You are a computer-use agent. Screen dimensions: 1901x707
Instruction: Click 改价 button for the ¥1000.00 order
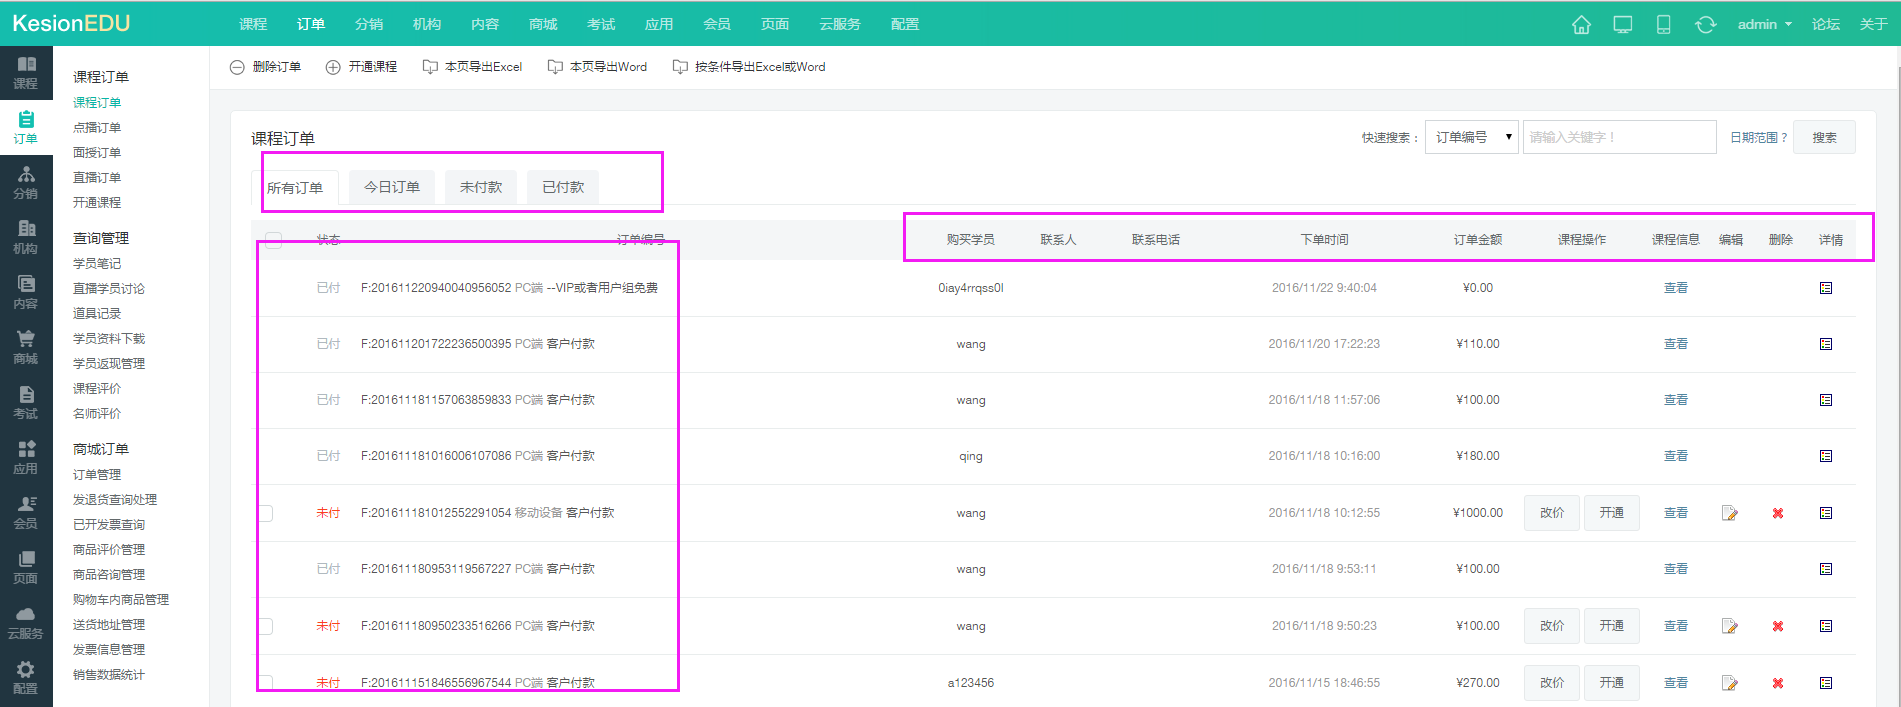(x=1551, y=513)
